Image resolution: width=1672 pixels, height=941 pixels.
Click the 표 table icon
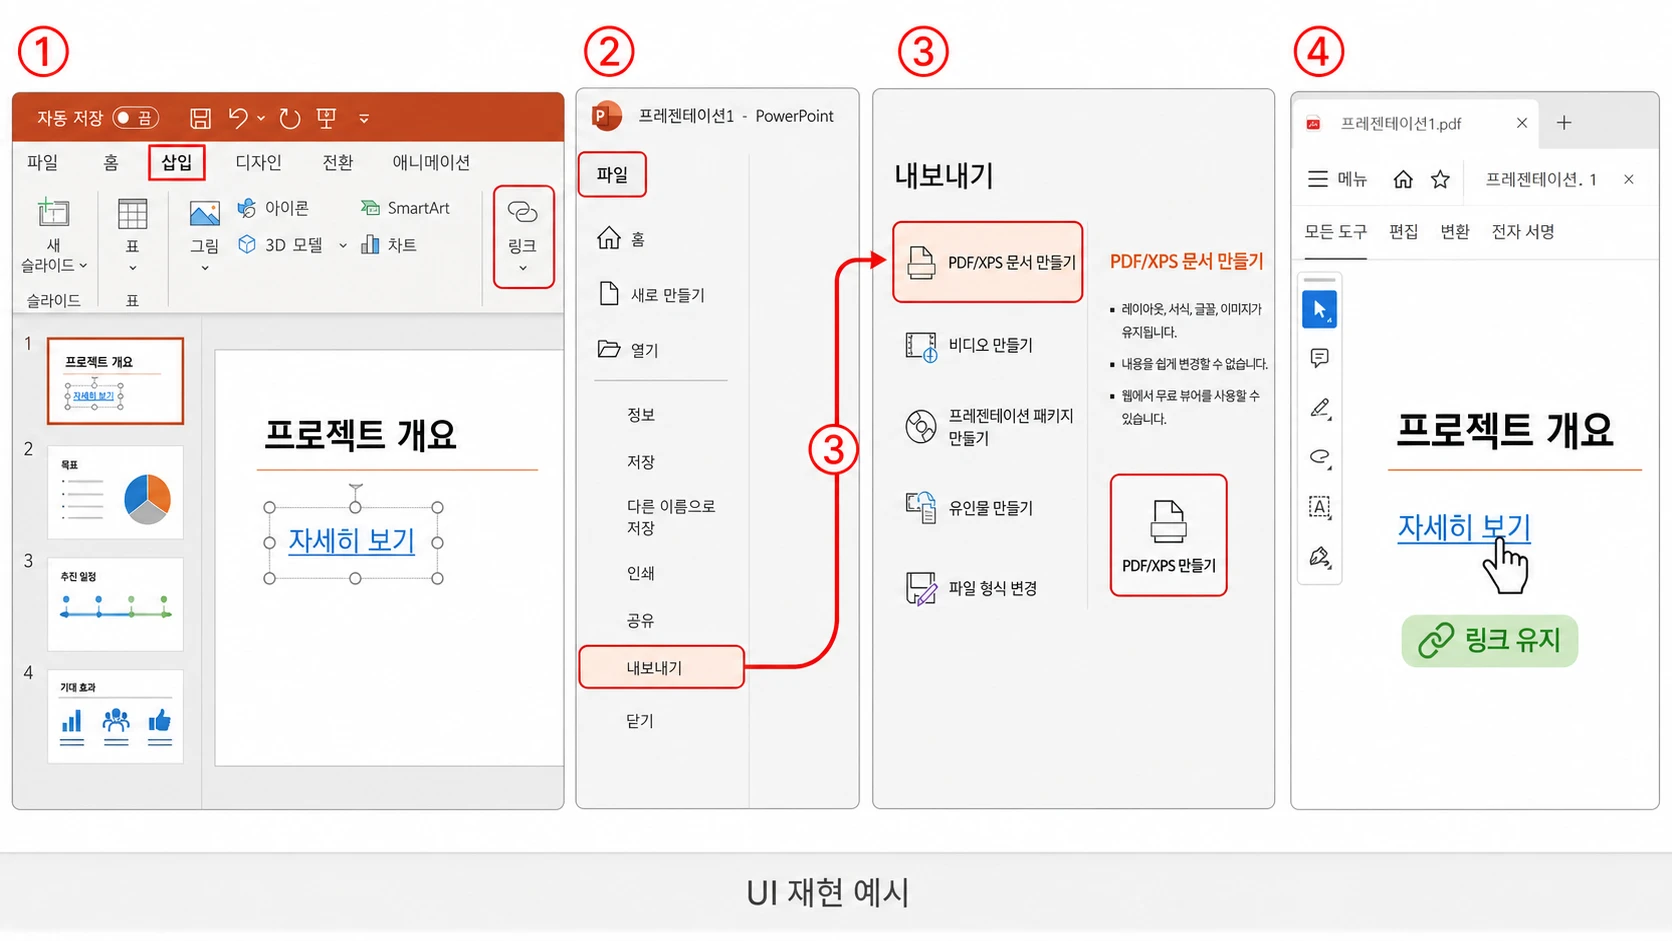click(x=132, y=213)
